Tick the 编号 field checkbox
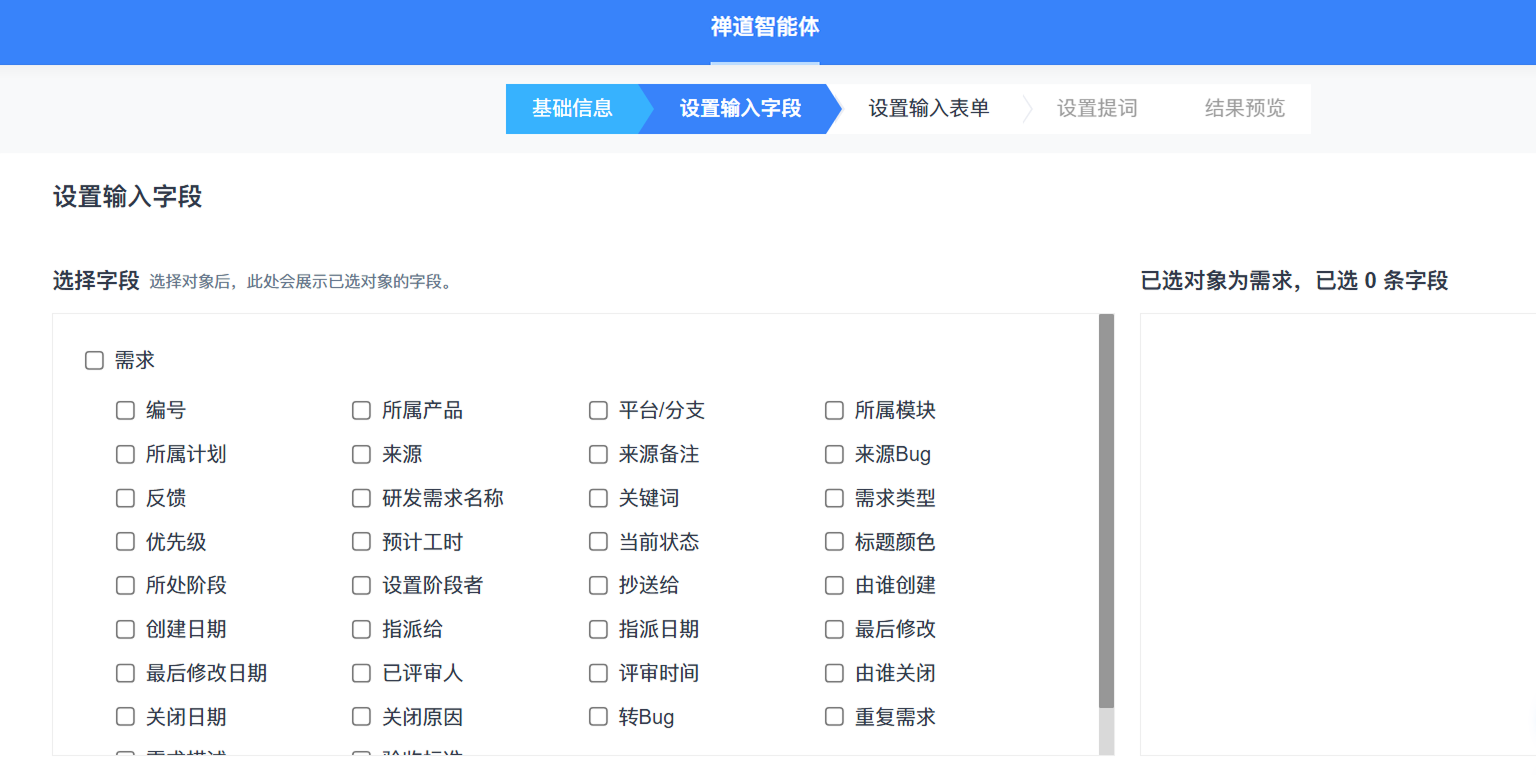Viewport: 1536px width, 775px height. pos(125,411)
